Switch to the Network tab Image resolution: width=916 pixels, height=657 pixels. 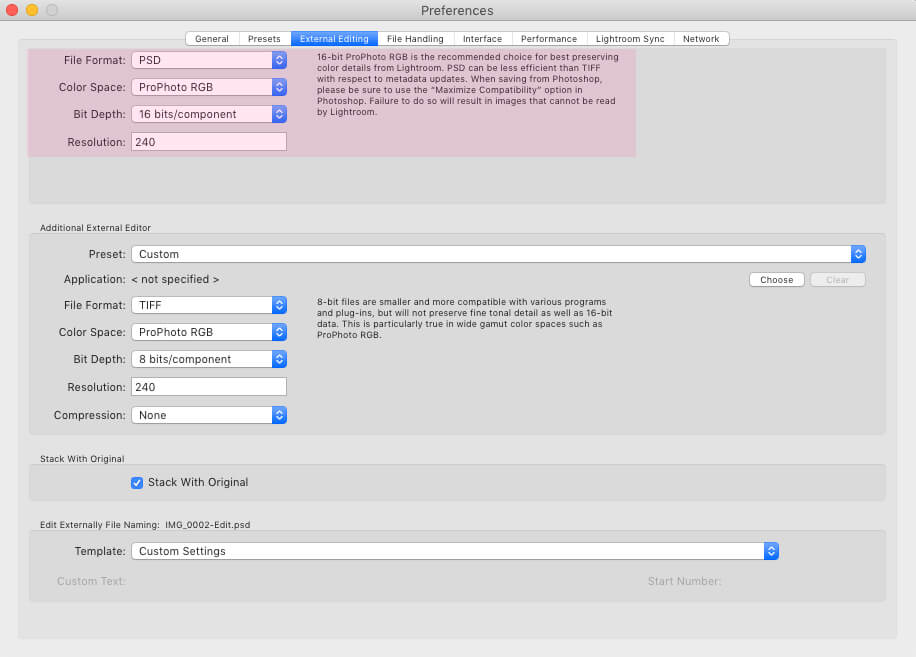(702, 38)
